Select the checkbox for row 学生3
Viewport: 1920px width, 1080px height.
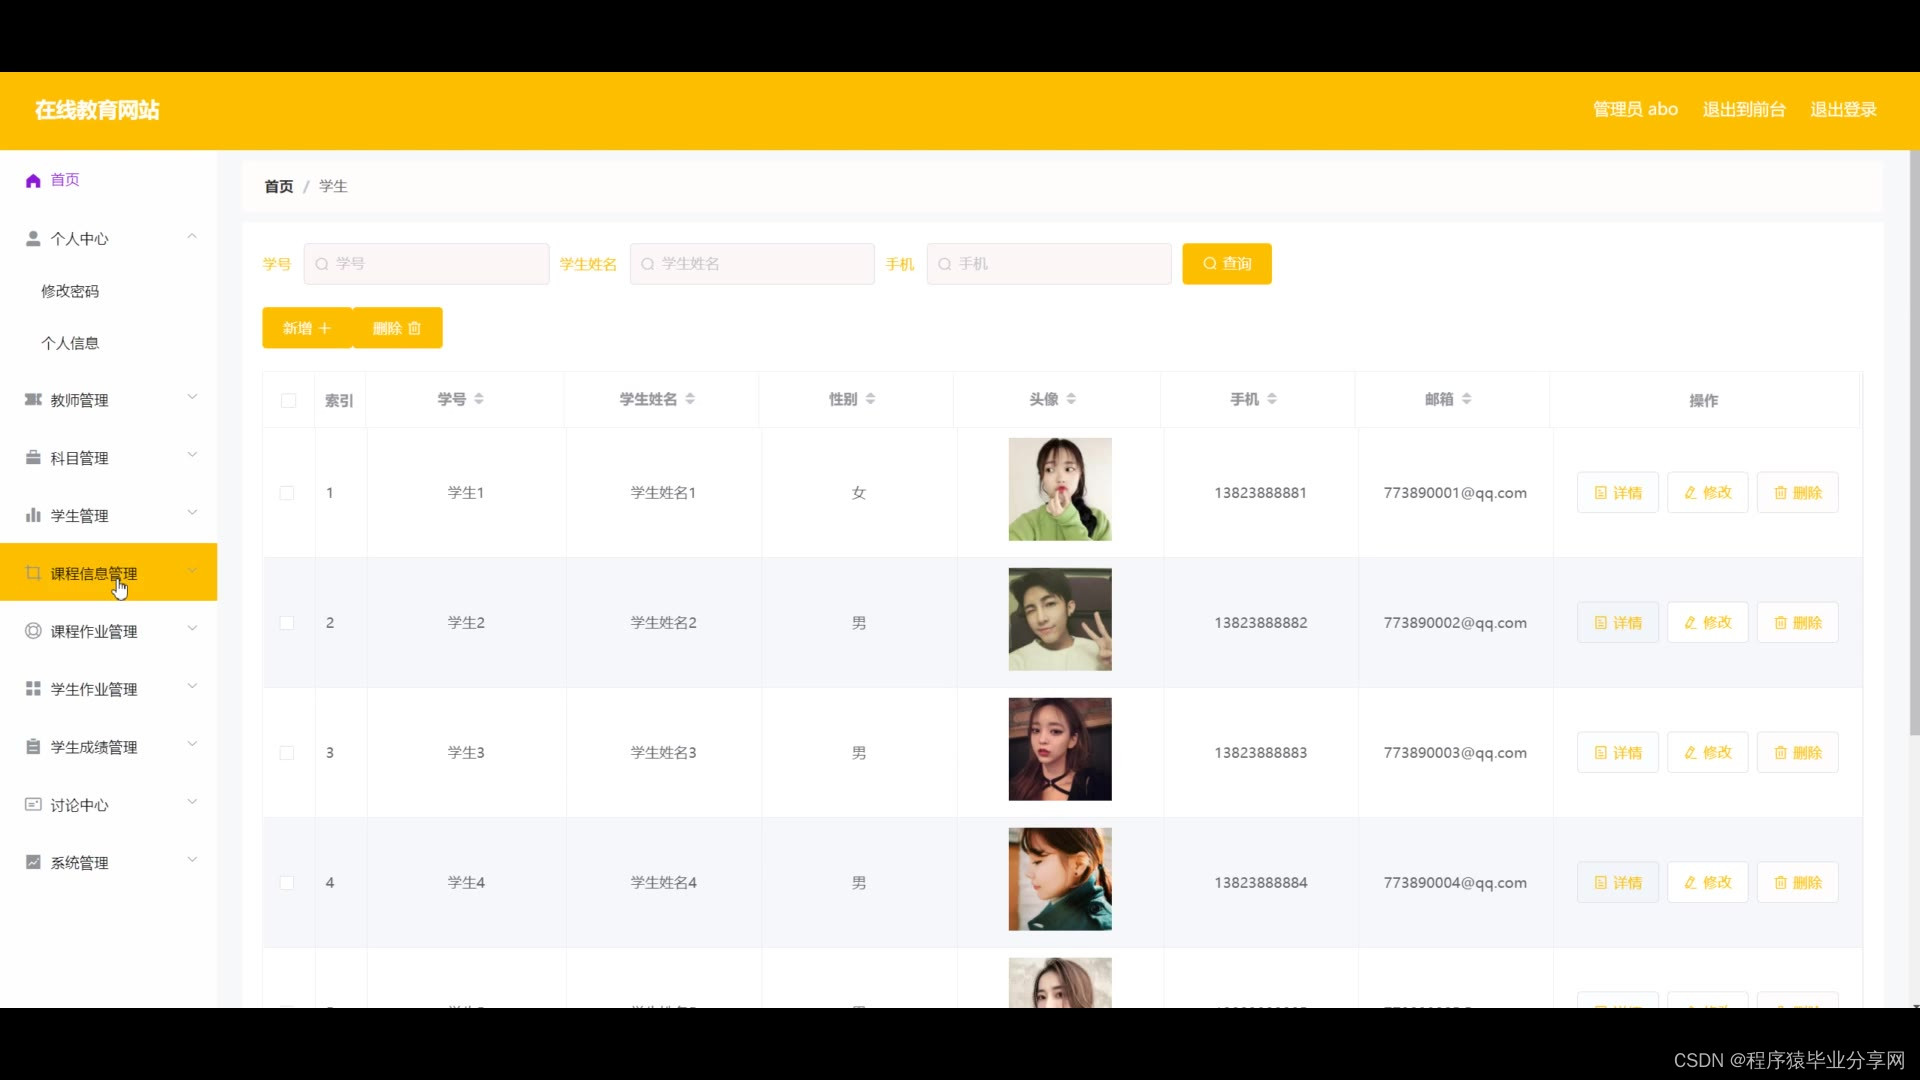pyautogui.click(x=287, y=753)
